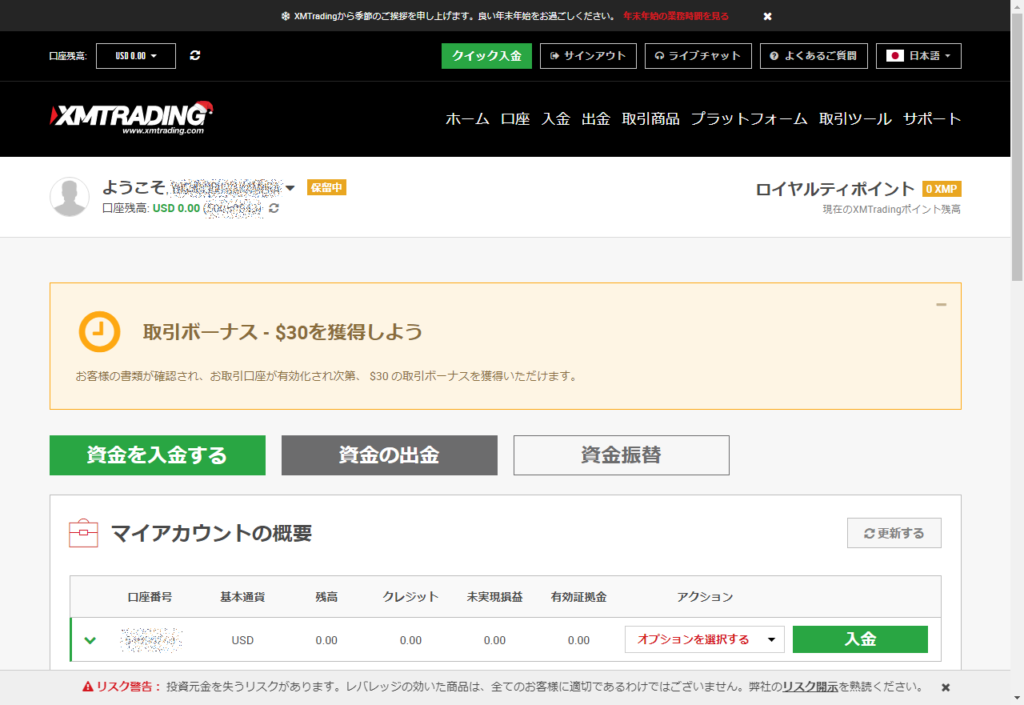Open 口座 menu
The image size is (1024, 705).
point(515,119)
